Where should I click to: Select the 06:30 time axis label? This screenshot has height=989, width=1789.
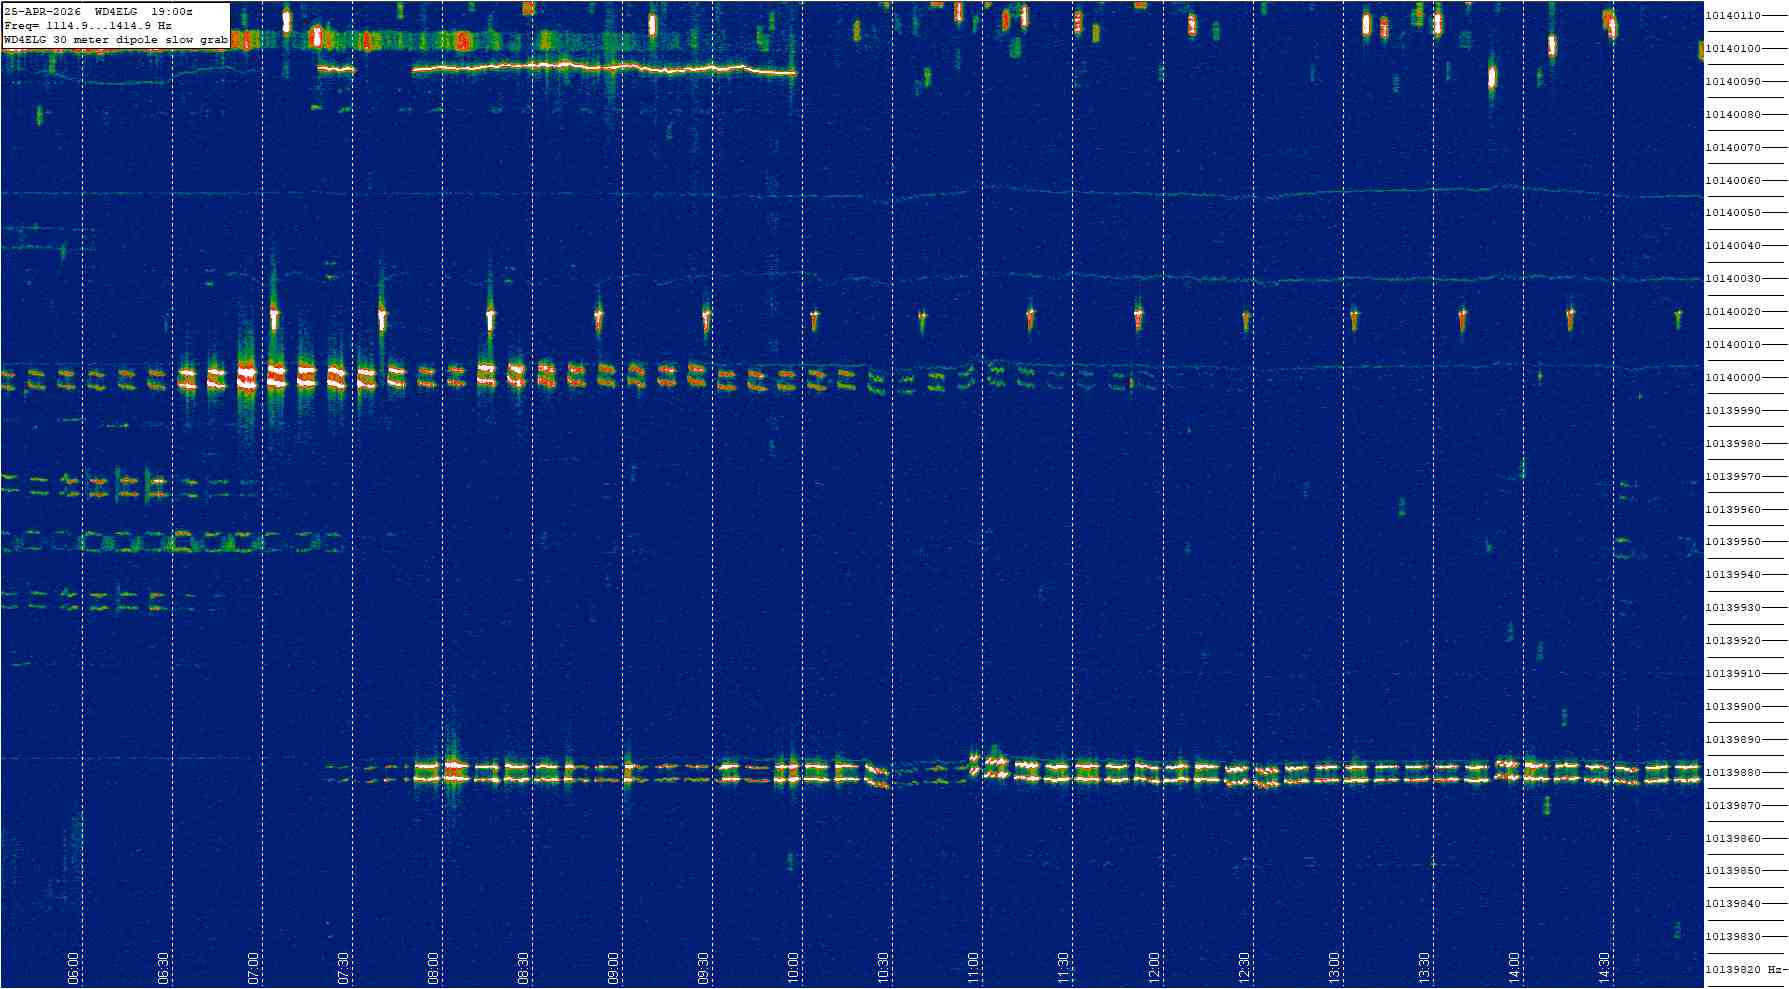click(163, 968)
